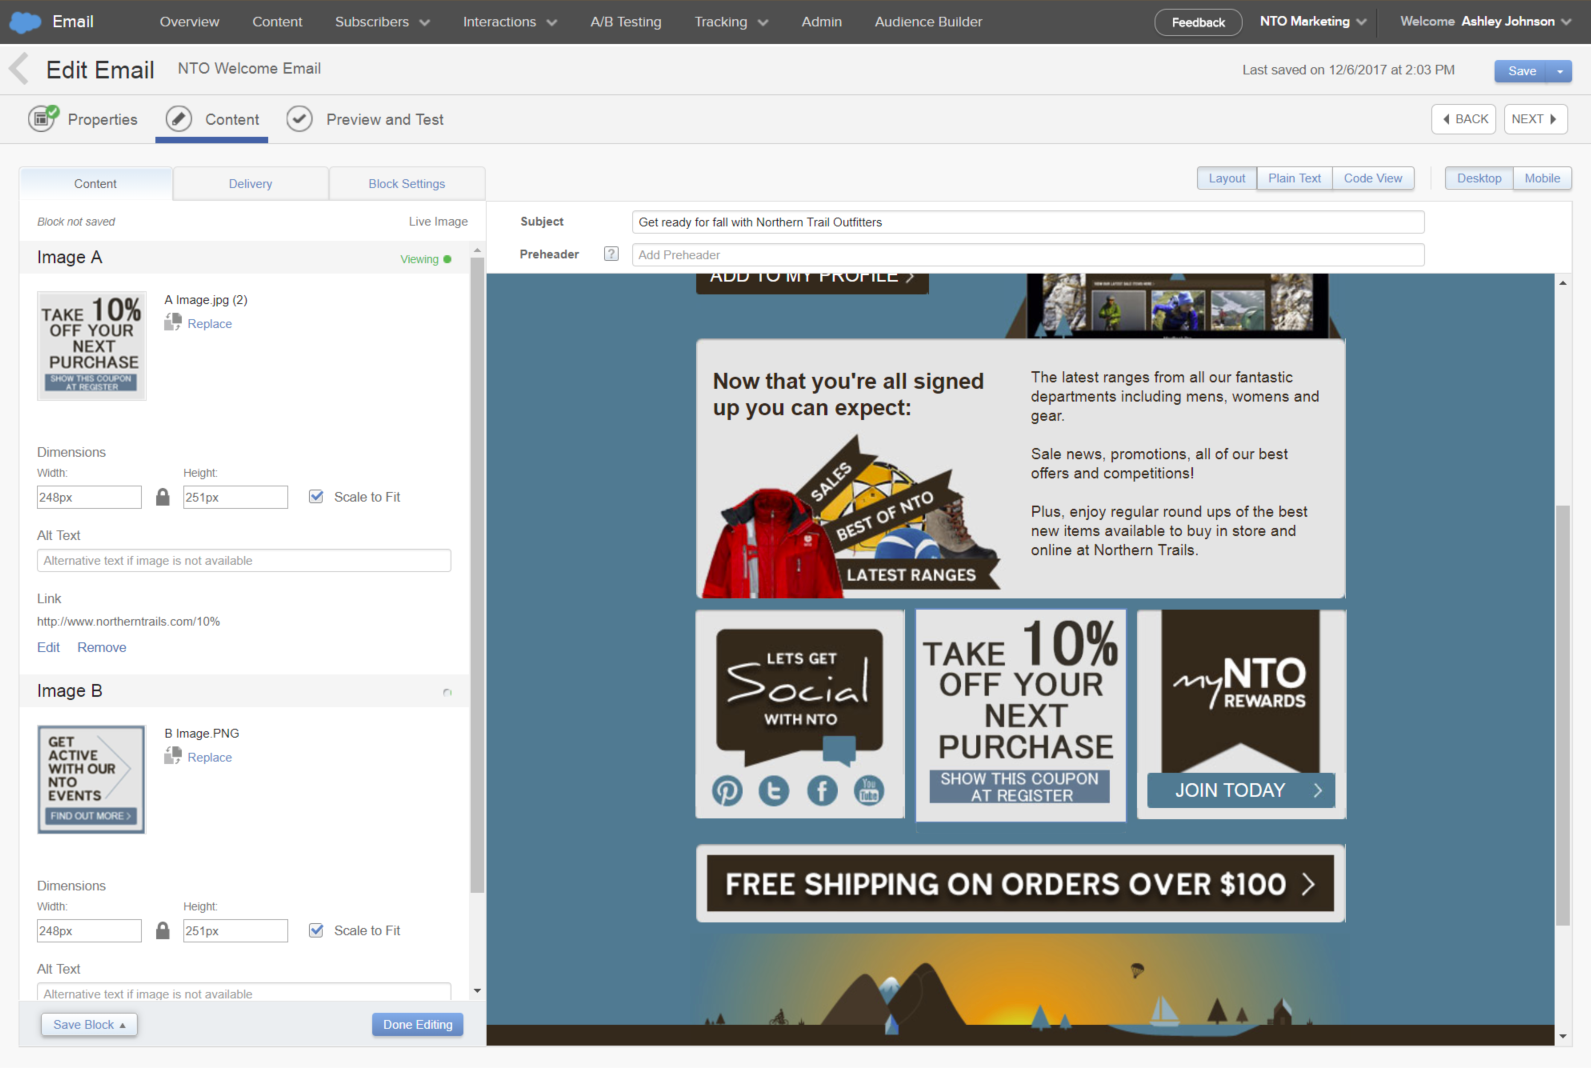This screenshot has width=1591, height=1068.
Task: Toggle the Image A dimension lock icon
Action: (x=163, y=497)
